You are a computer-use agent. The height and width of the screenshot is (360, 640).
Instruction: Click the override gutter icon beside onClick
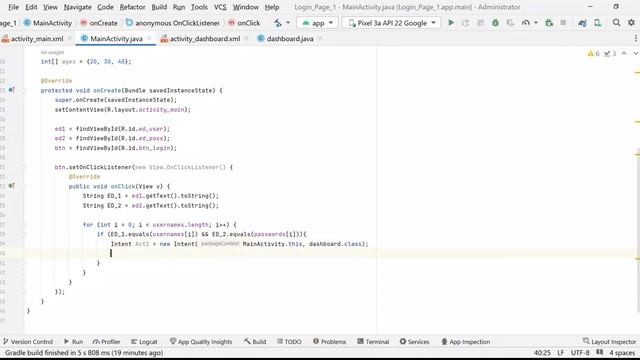point(11,186)
